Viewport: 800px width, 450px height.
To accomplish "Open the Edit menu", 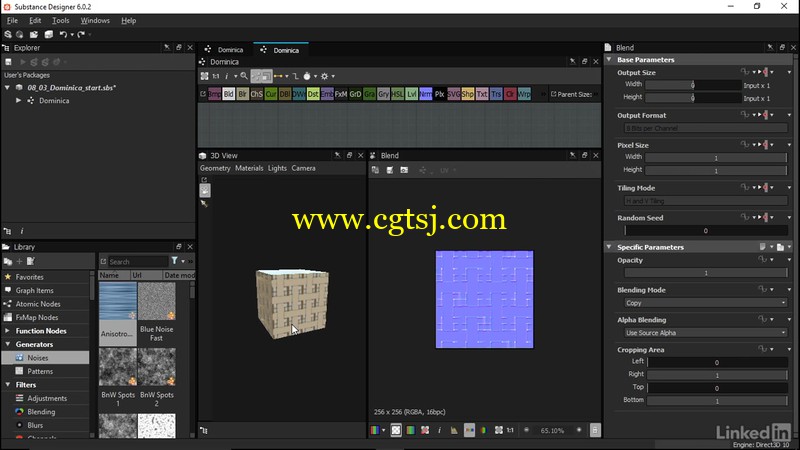I will [x=35, y=20].
